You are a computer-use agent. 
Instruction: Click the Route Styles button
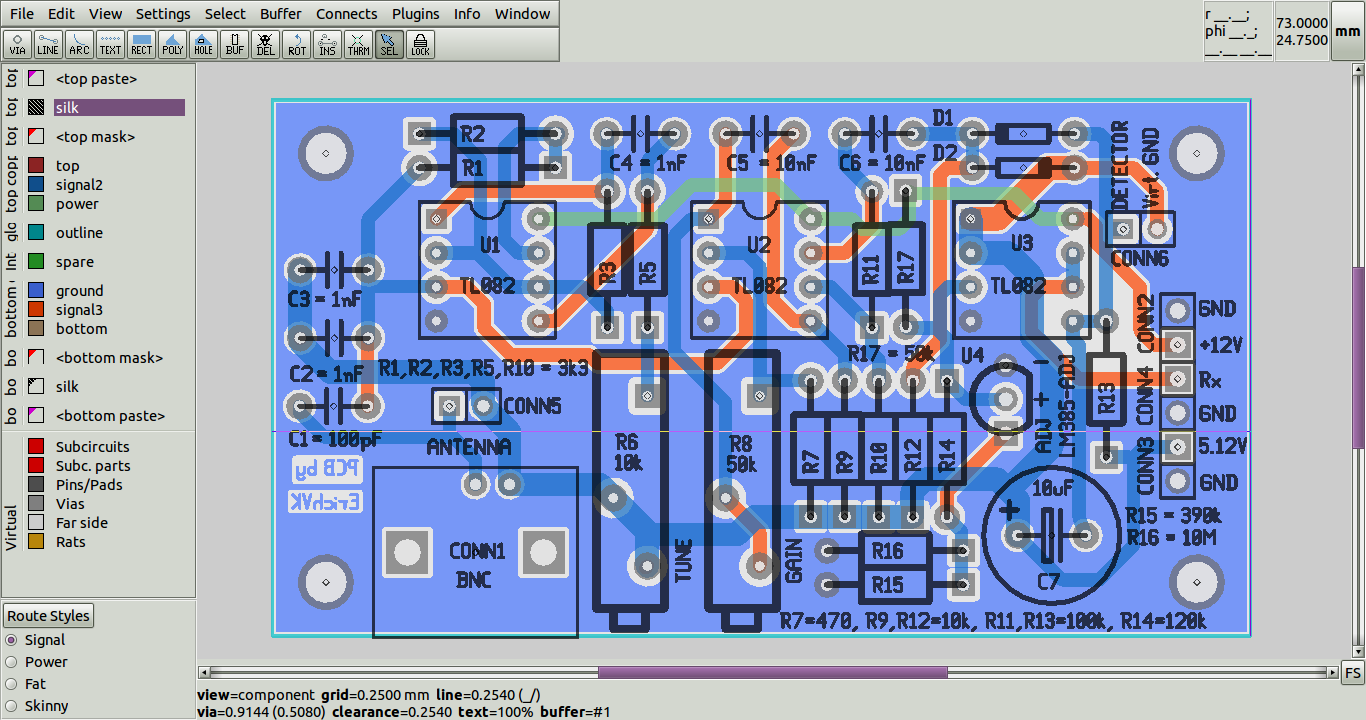coord(48,616)
